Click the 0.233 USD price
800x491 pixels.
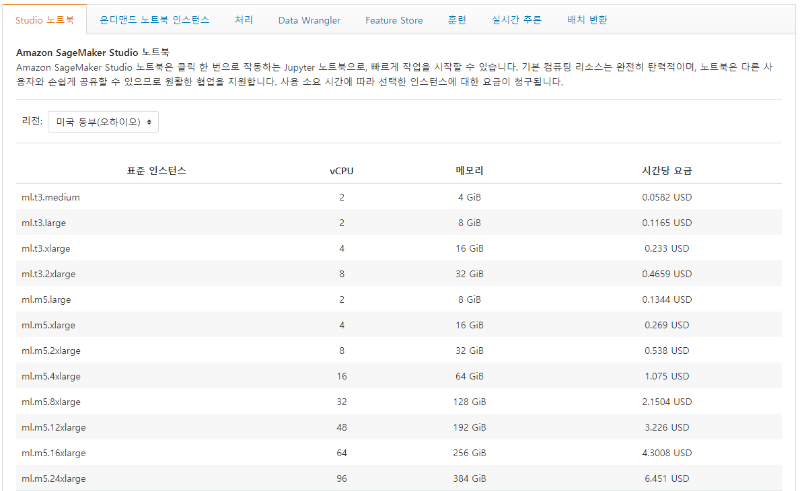point(667,249)
